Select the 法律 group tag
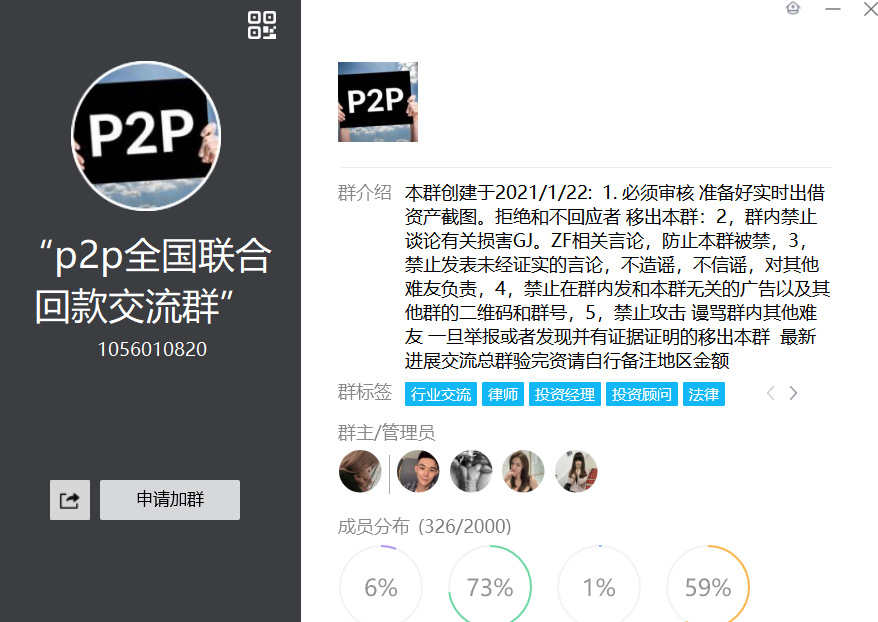 [704, 394]
